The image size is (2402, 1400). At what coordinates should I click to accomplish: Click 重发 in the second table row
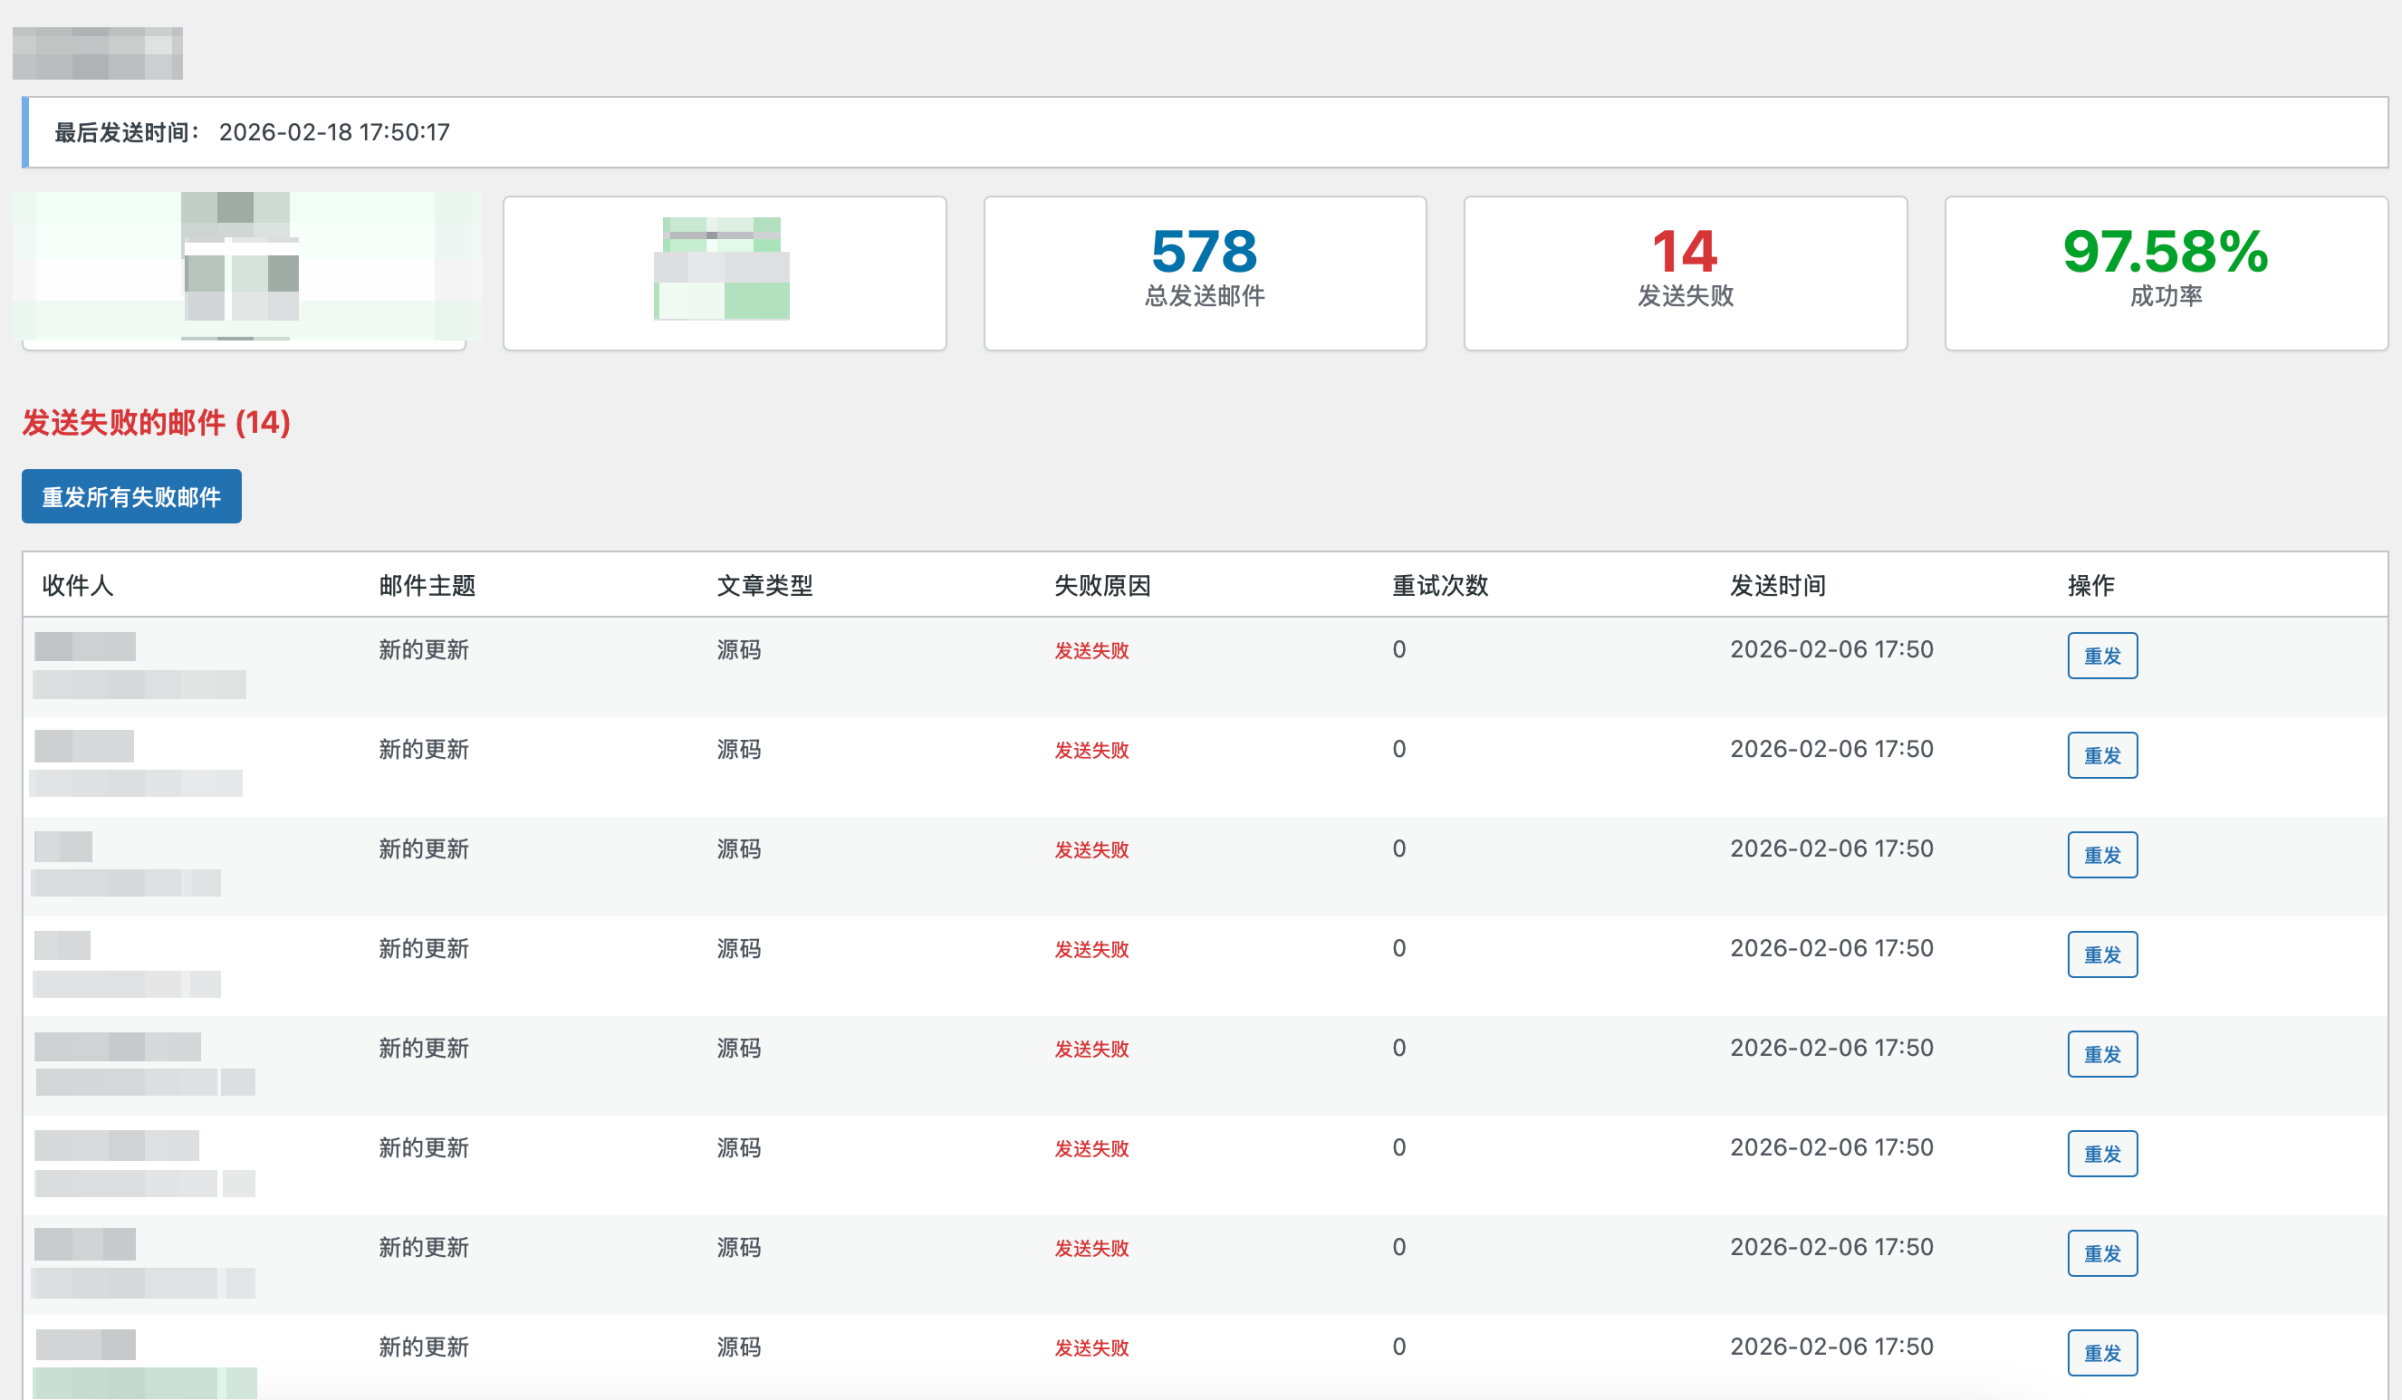pos(2102,755)
